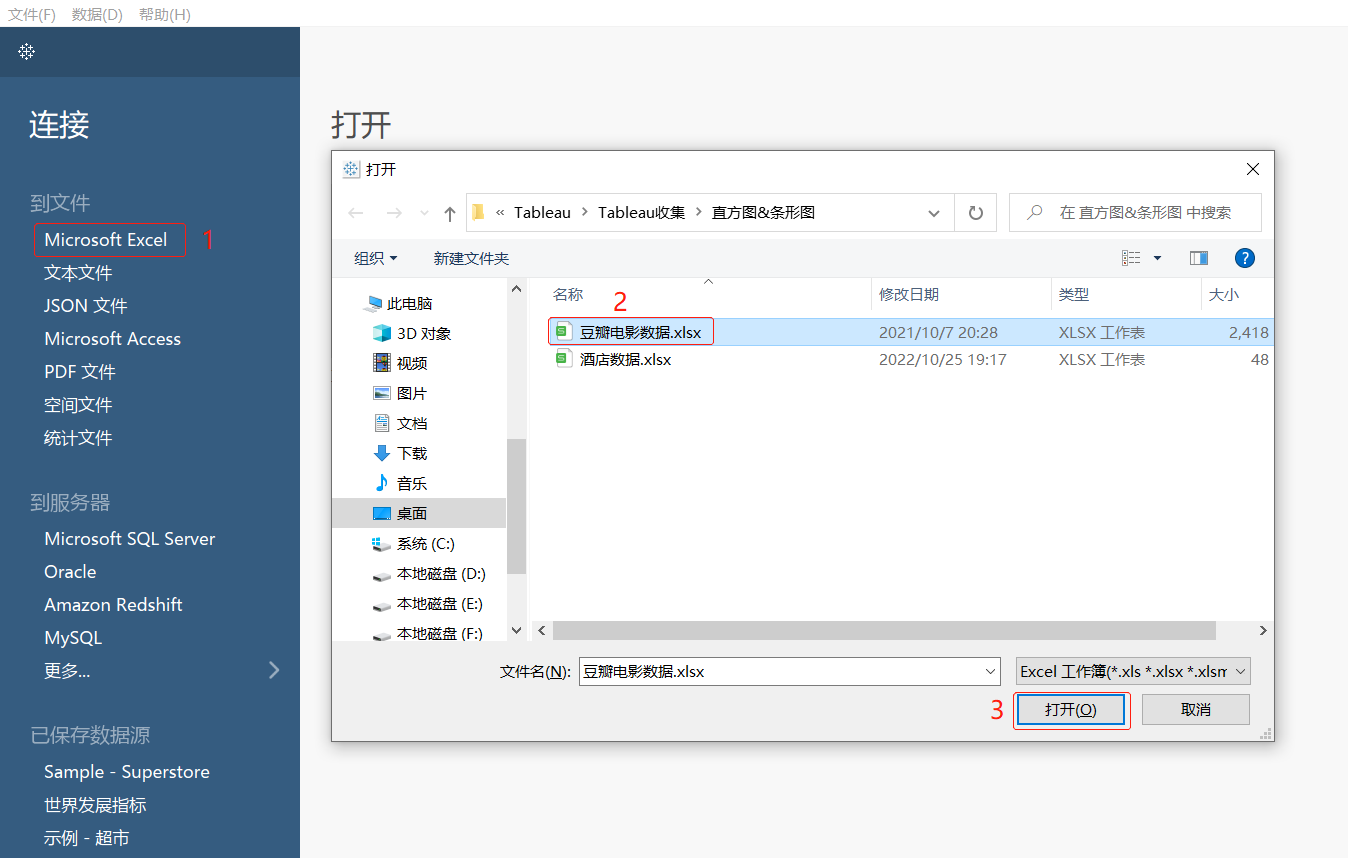
Task: Open recent locations dropdown arrow
Action: point(424,213)
